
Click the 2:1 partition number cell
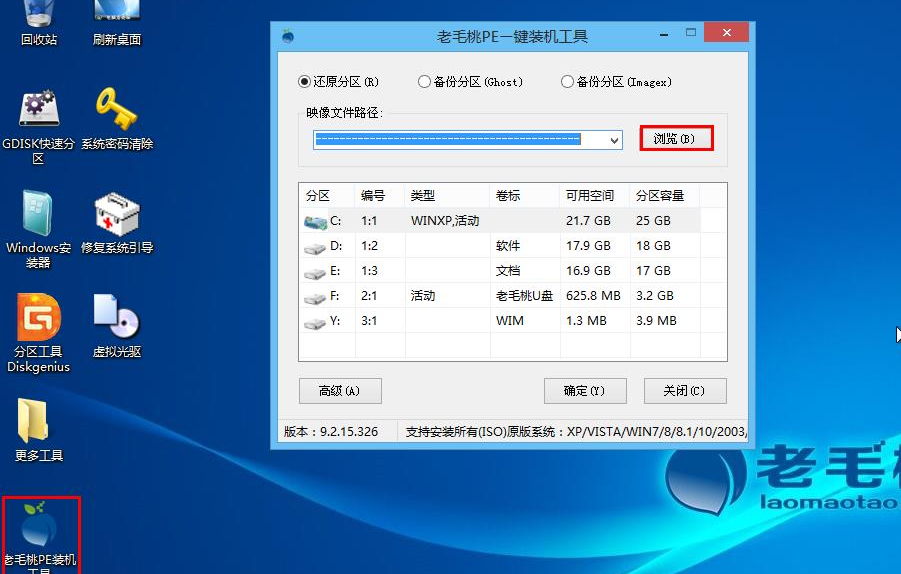pyautogui.click(x=369, y=296)
